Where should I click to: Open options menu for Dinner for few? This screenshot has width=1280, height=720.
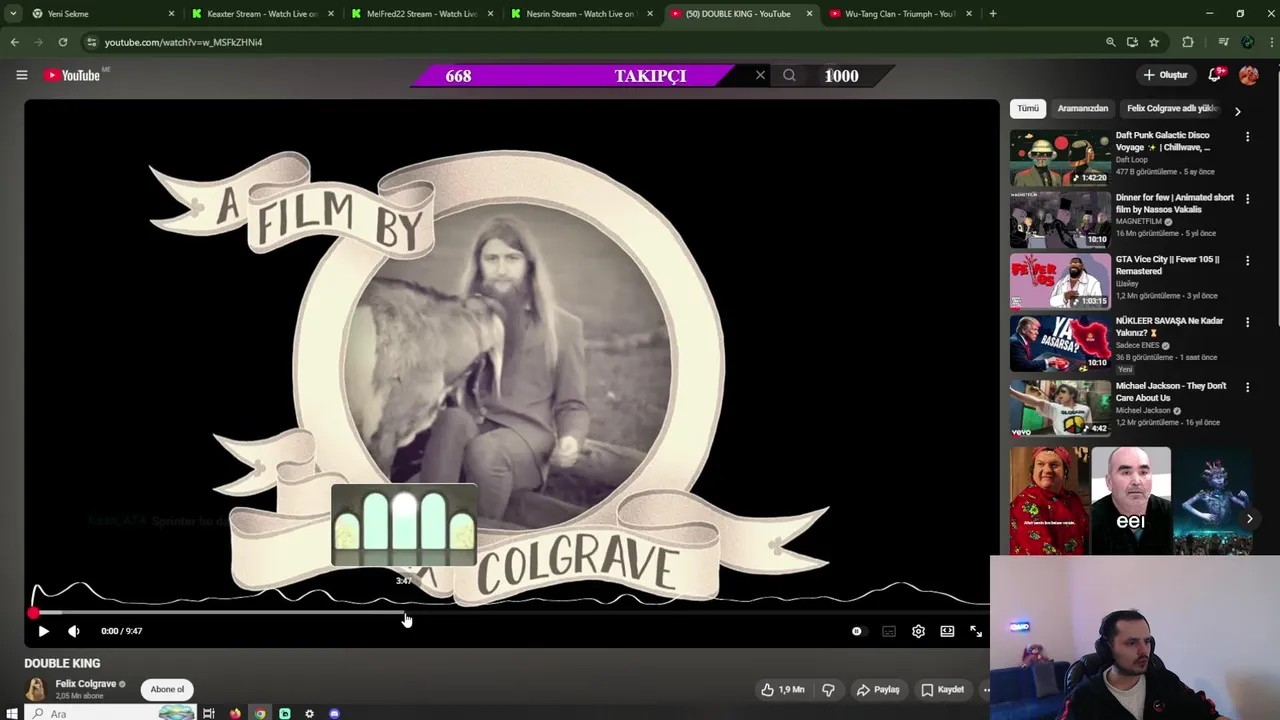1247,199
